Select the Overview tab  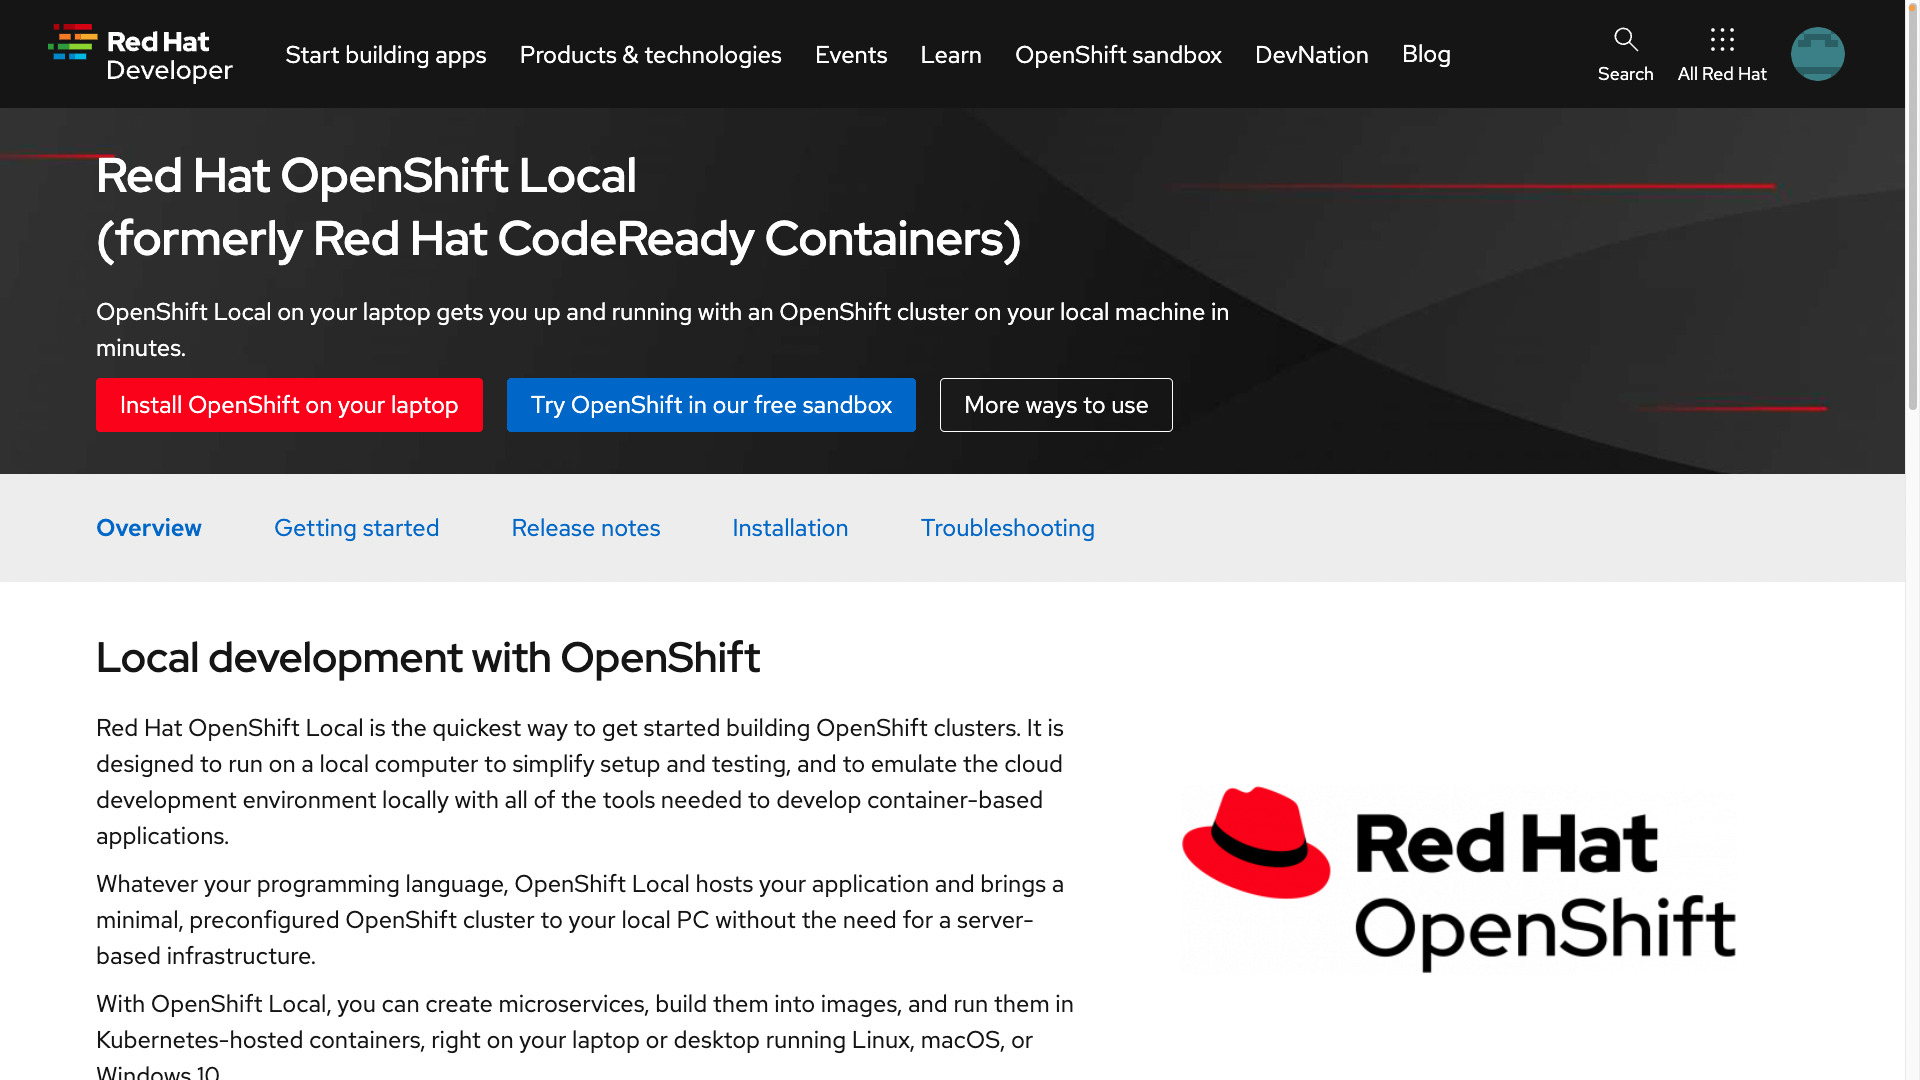click(x=148, y=527)
